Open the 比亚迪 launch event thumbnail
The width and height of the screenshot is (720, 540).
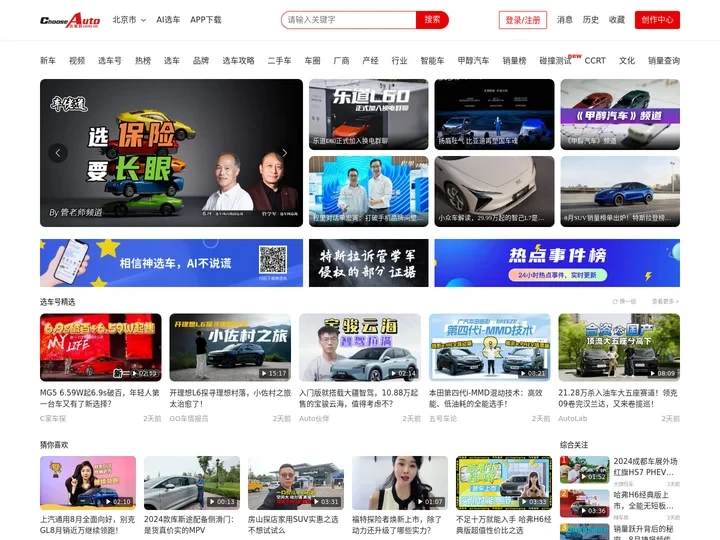point(495,114)
